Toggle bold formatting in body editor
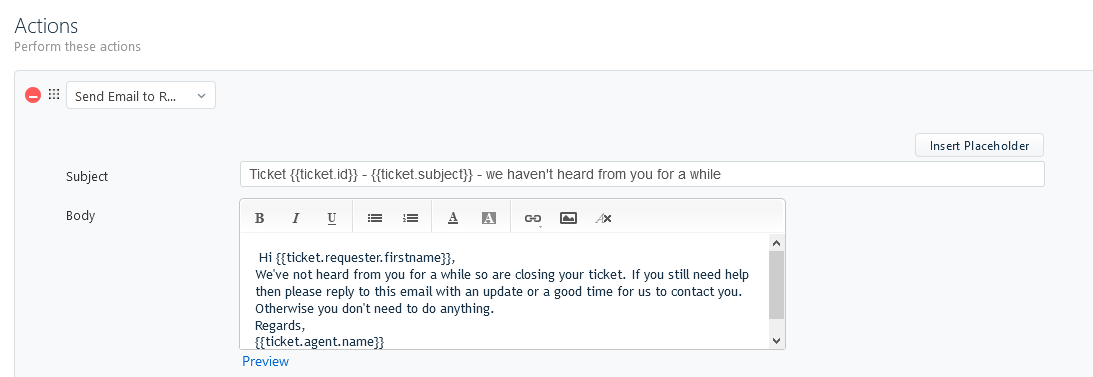The width and height of the screenshot is (1093, 377). [x=259, y=218]
